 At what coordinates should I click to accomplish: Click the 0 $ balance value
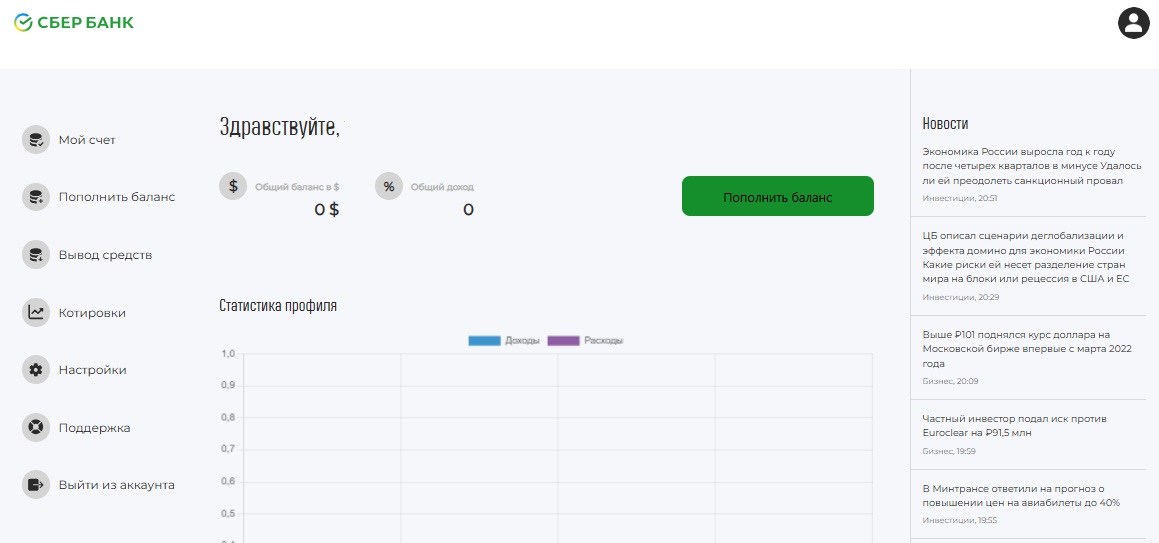[x=327, y=209]
